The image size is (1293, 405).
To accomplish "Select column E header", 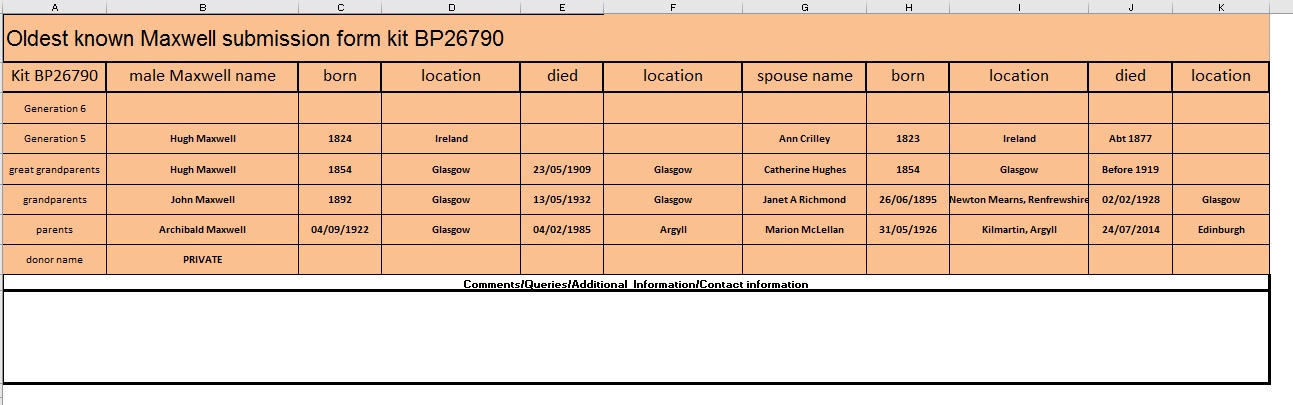I will (x=561, y=7).
